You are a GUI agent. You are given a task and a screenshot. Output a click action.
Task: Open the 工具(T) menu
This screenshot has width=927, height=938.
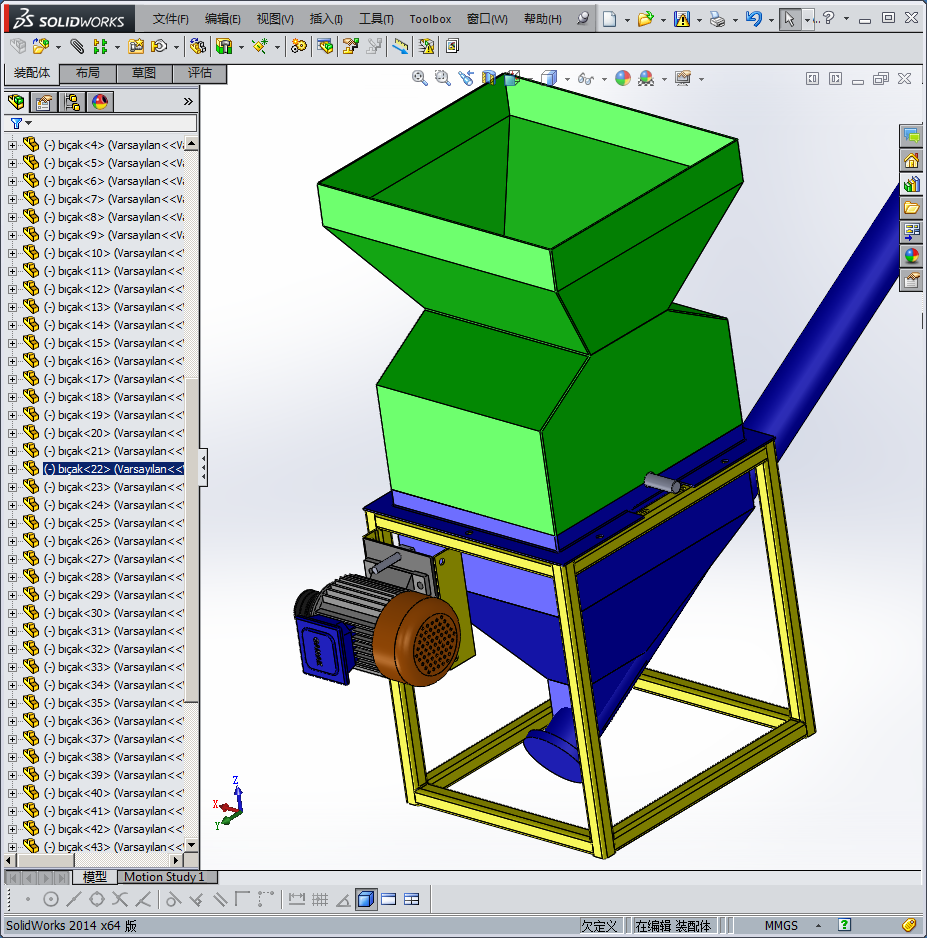pos(376,19)
